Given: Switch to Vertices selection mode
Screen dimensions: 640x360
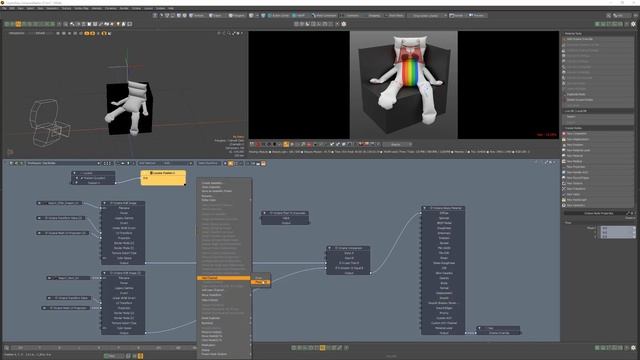Looking at the screenshot, I should 198,16.
